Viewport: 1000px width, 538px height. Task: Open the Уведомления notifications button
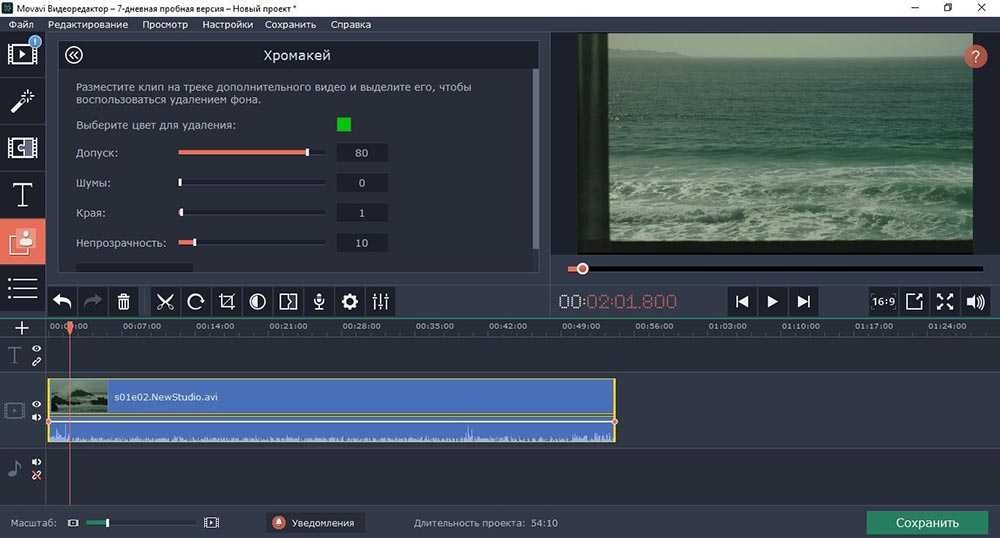pos(315,522)
